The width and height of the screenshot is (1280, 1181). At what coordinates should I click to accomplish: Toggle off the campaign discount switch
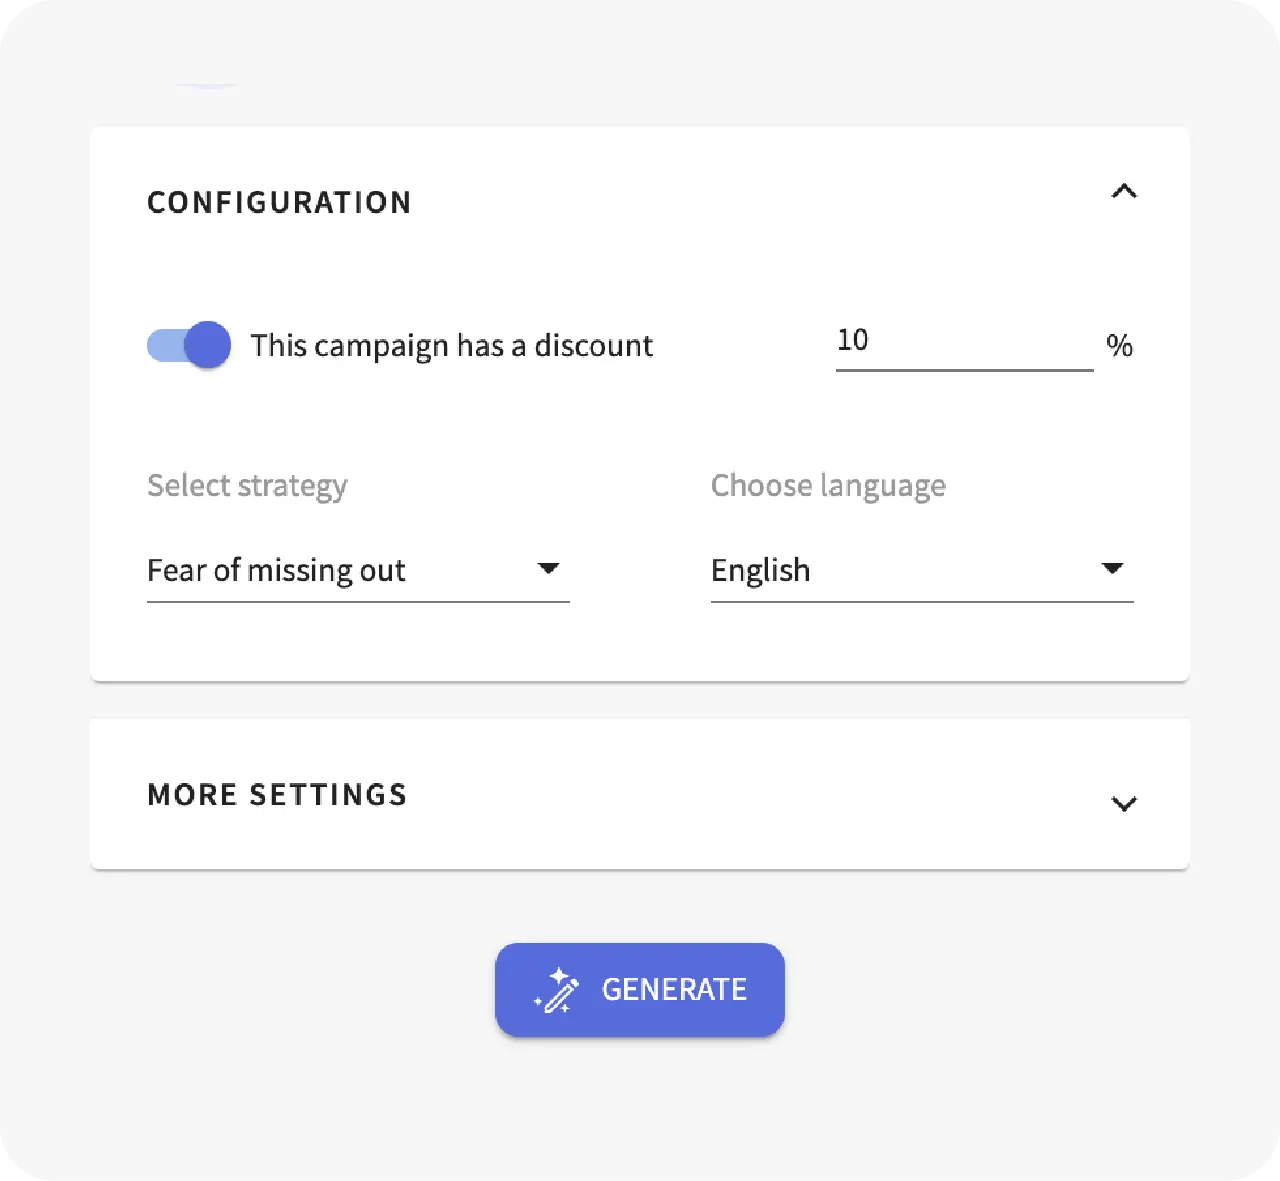pos(189,345)
